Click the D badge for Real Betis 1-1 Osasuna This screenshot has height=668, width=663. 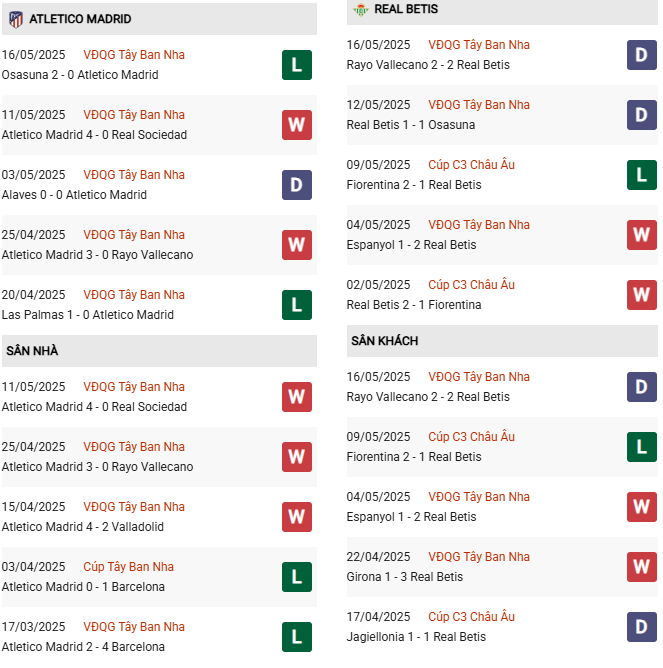(x=642, y=115)
